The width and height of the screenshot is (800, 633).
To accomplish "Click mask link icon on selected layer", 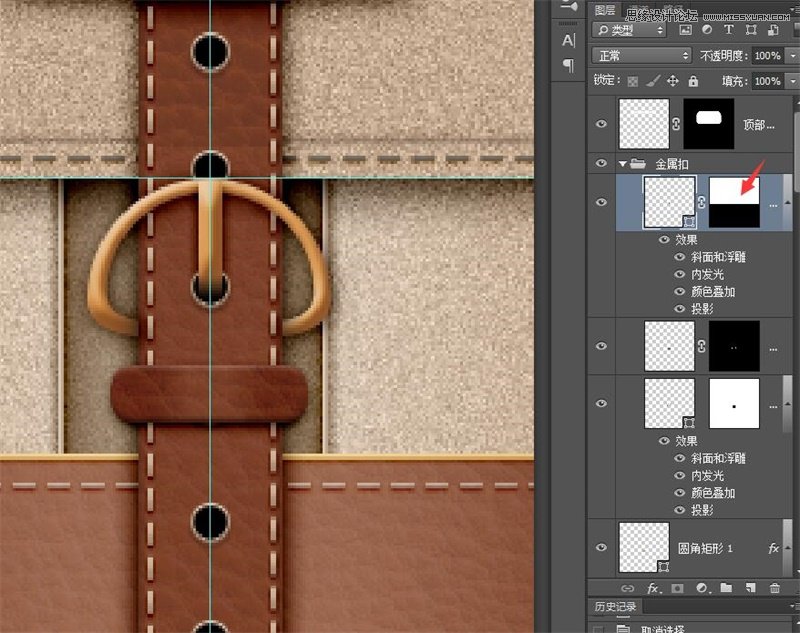I will click(x=702, y=202).
